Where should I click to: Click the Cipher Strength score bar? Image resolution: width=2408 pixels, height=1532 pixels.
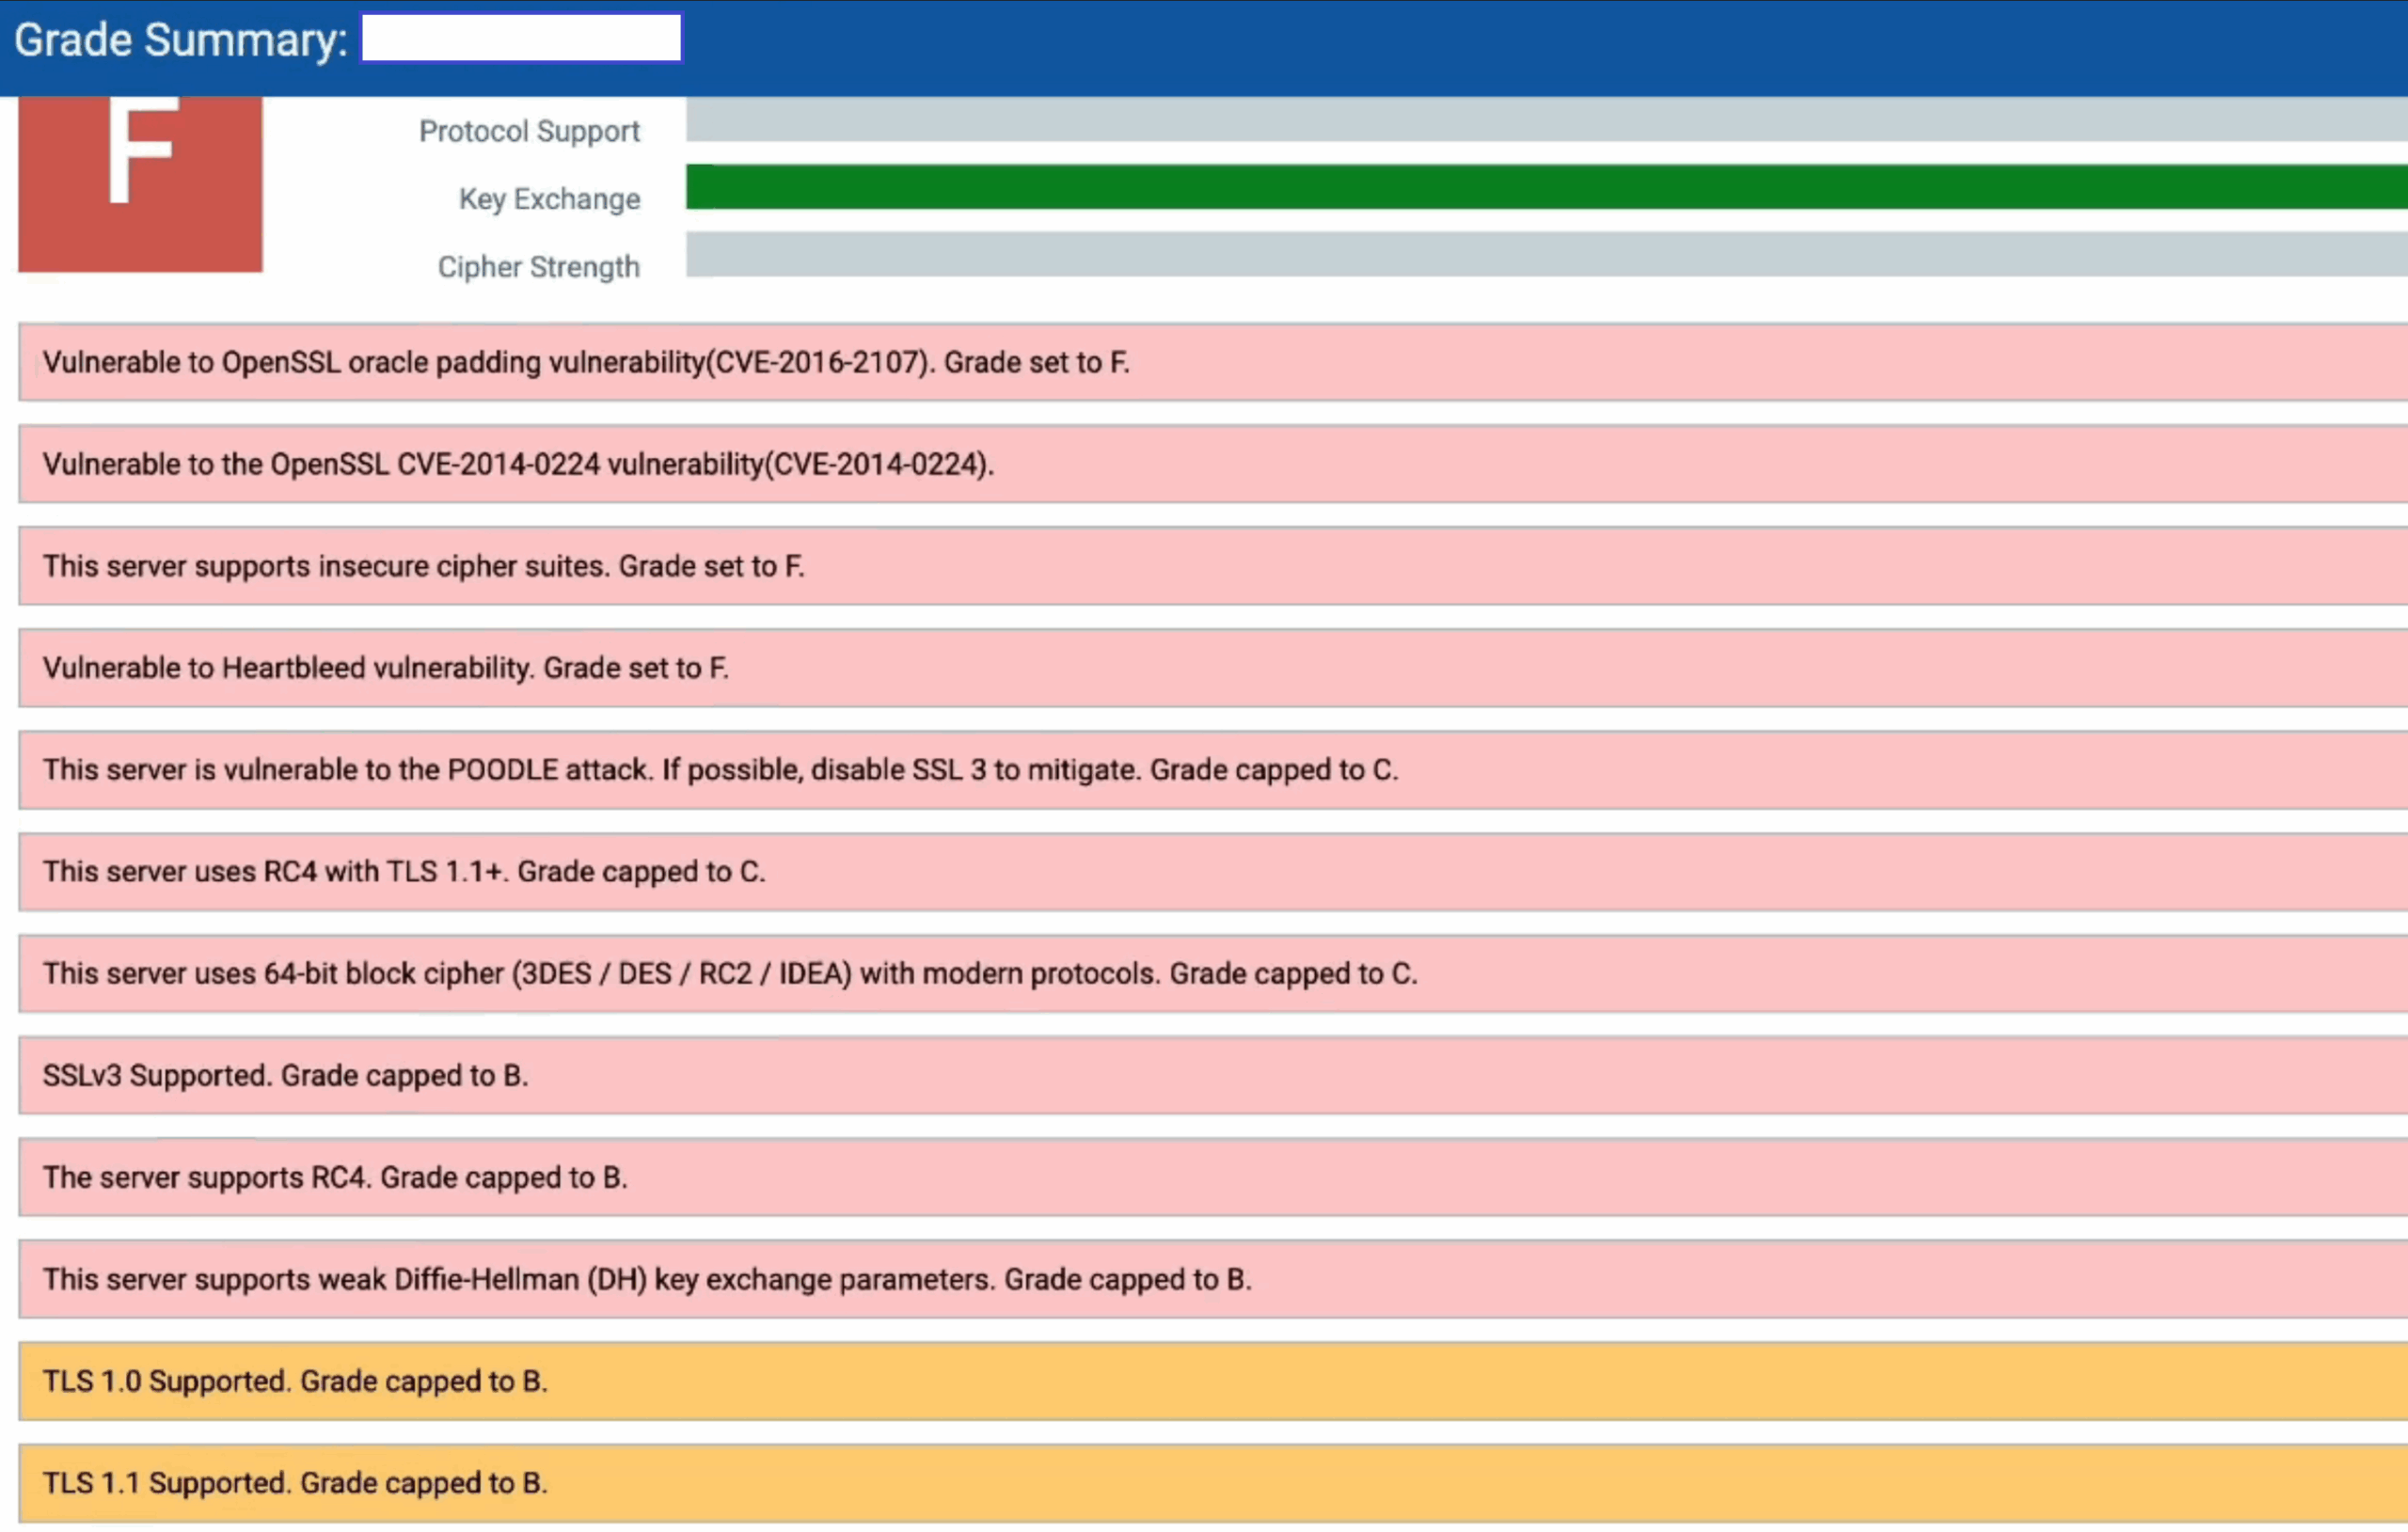(x=1546, y=255)
